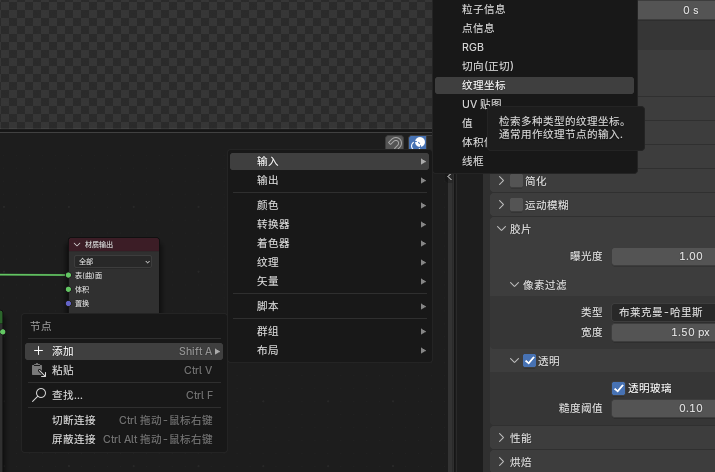Viewport: 715px width, 472px height.
Task: Click the green 表(曲)面 input socket
Action: (x=68, y=275)
